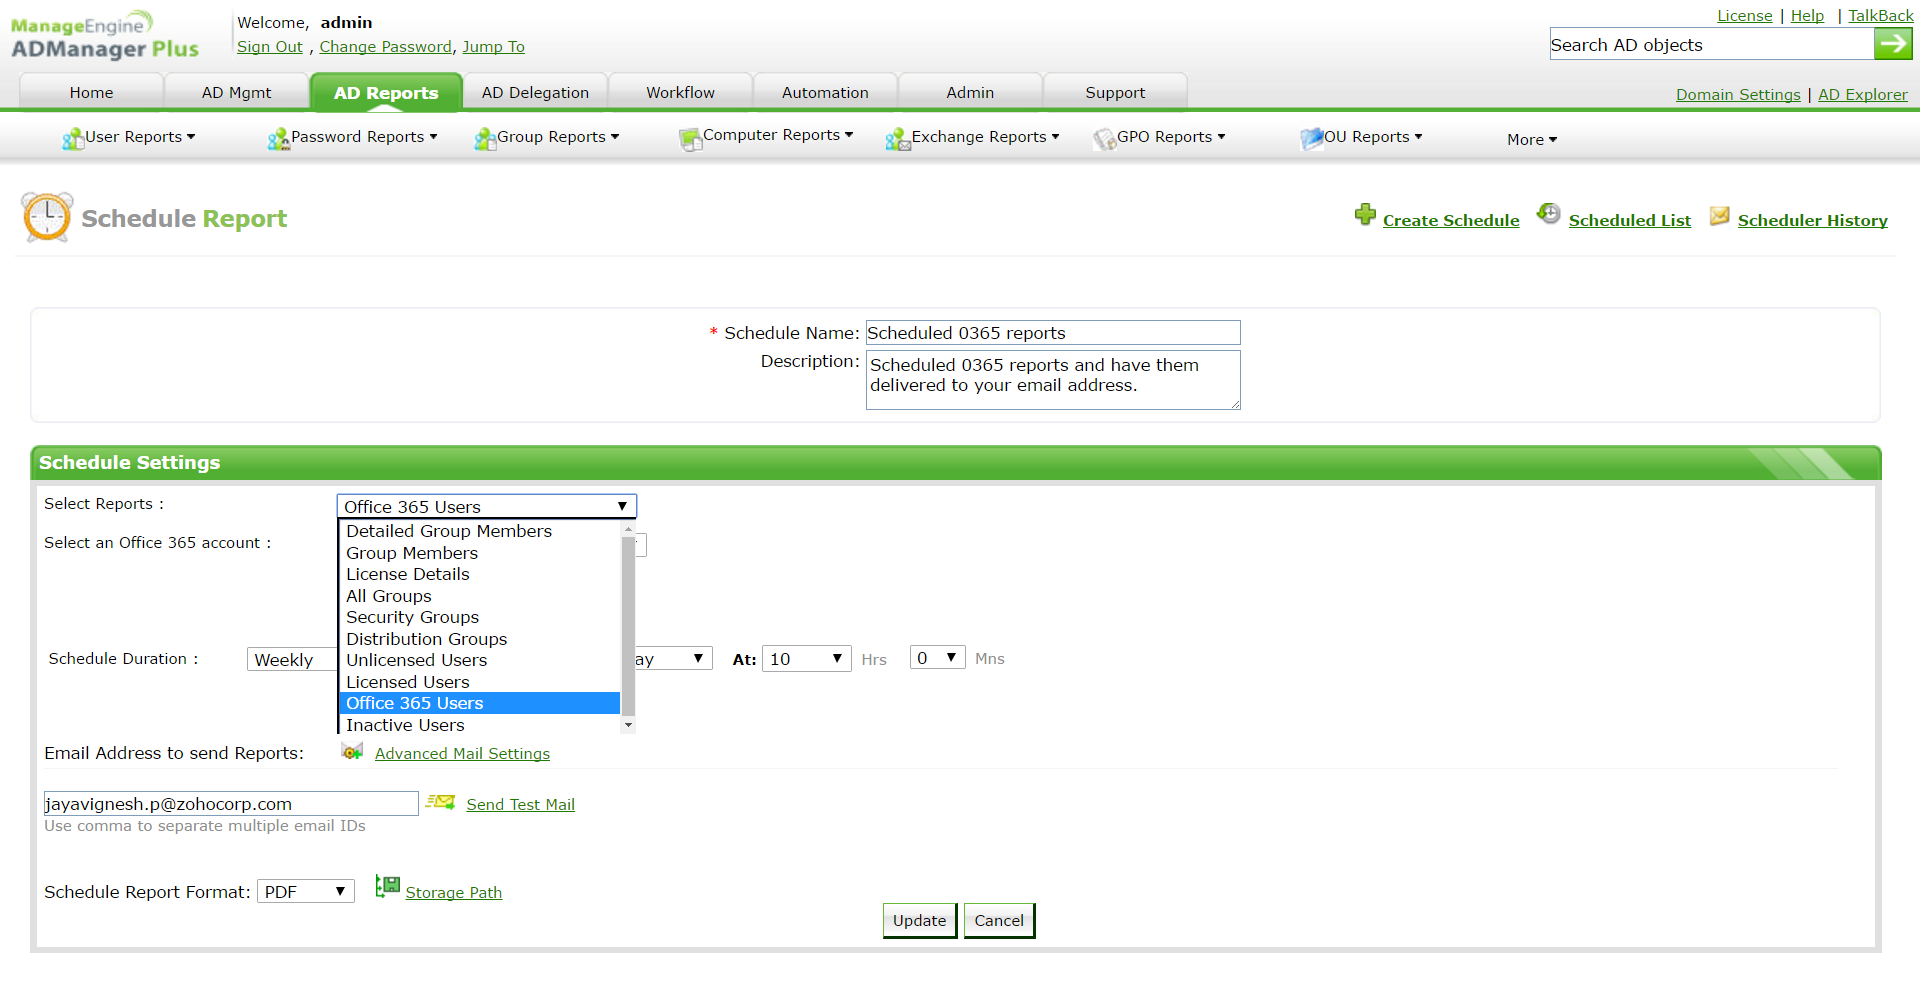1924x983 pixels.
Task: Change the report format PDF dropdown
Action: click(306, 892)
